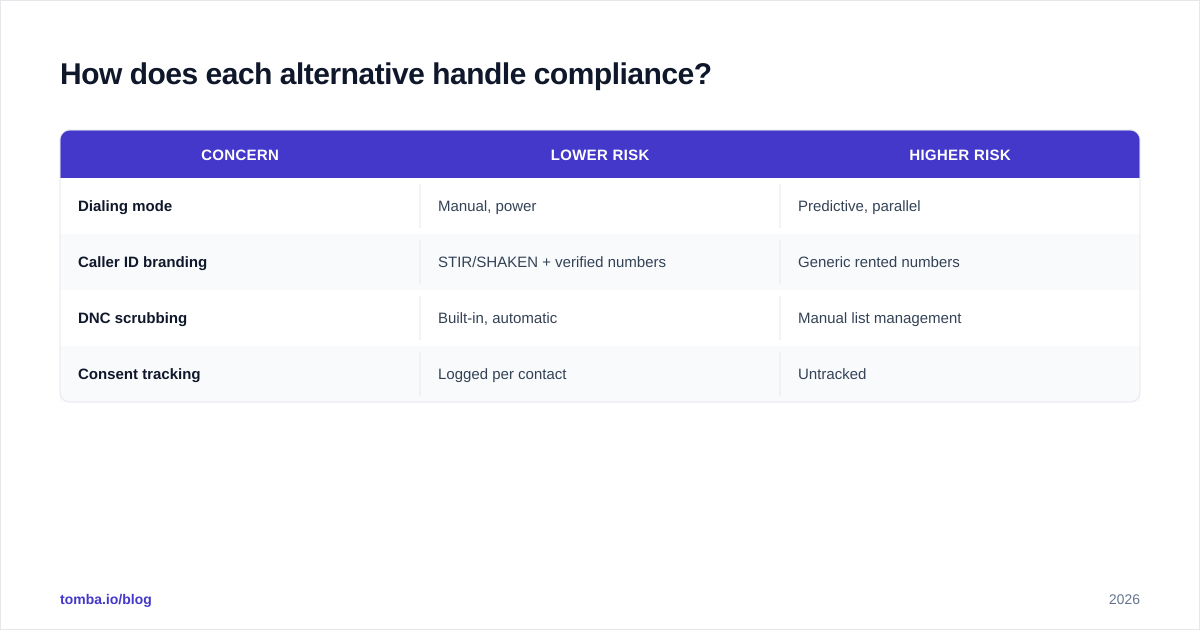Click the 'STIR/SHAKEN + verified numbers' cell
Image resolution: width=1200 pixels, height=630 pixels.
600,262
